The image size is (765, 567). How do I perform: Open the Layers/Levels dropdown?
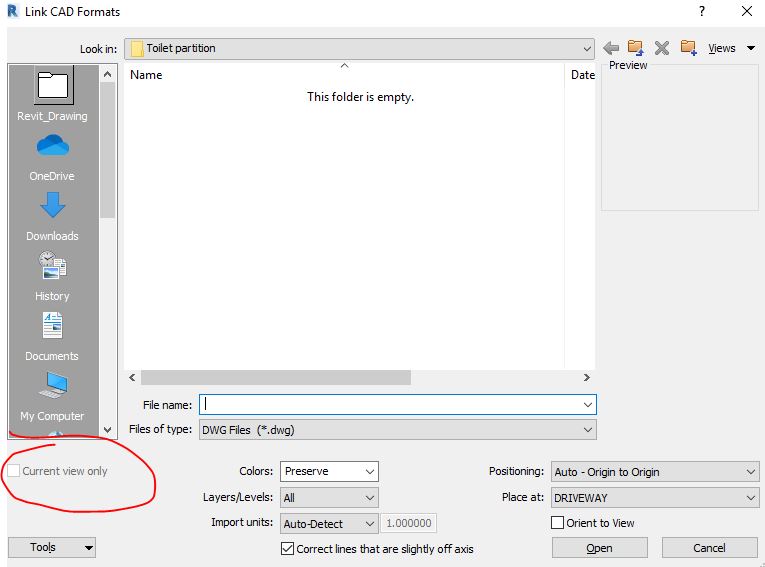point(329,498)
